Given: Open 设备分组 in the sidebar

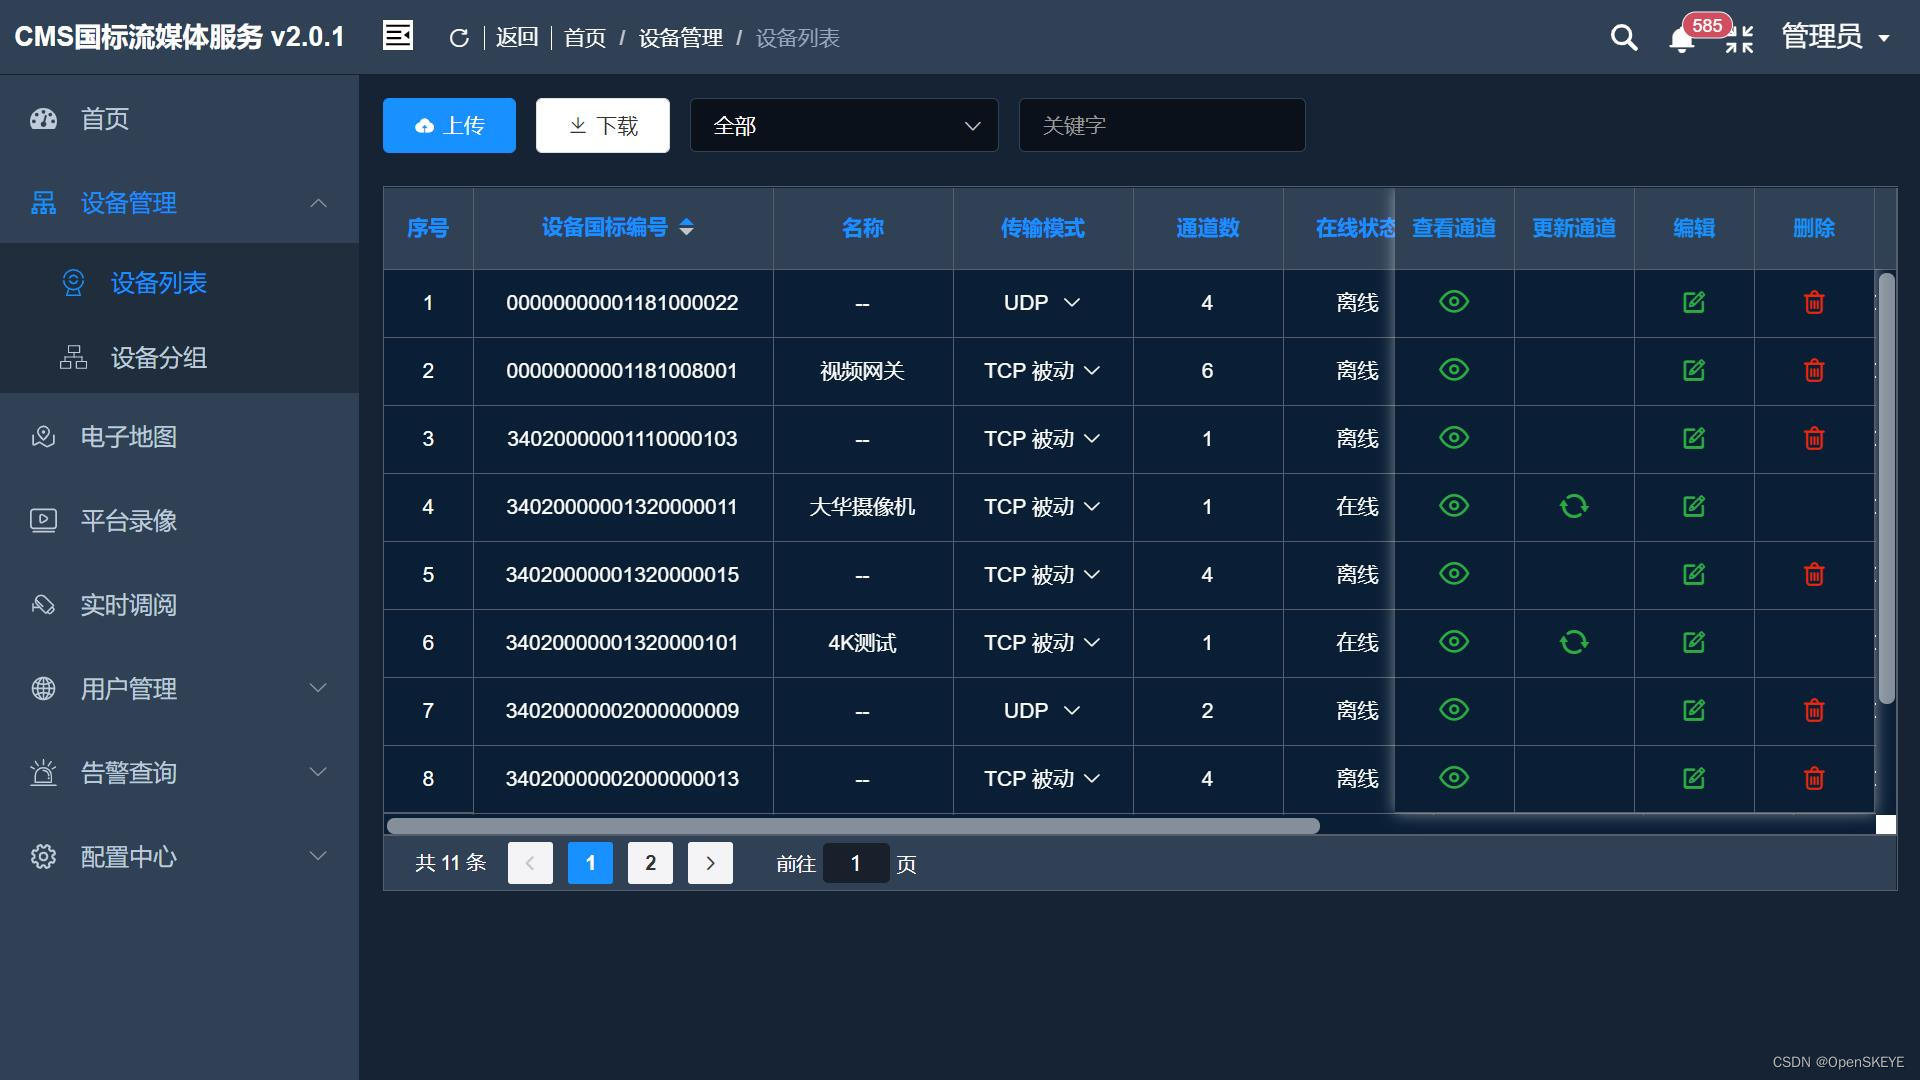Looking at the screenshot, I should pyautogui.click(x=158, y=358).
